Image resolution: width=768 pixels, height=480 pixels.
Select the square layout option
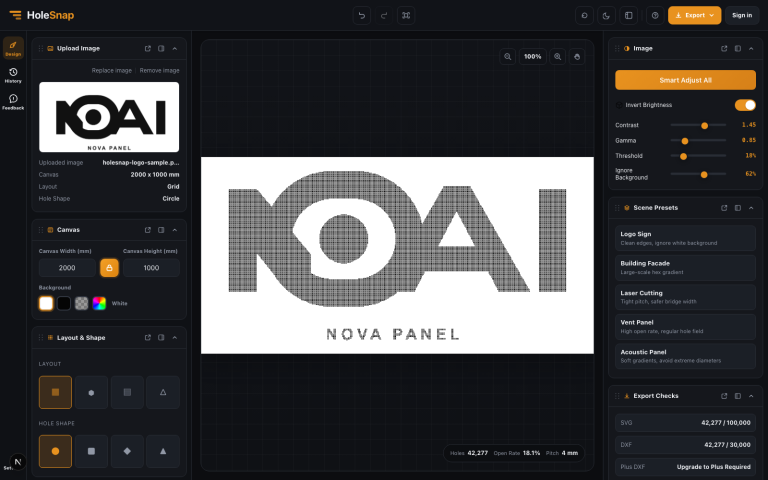click(127, 392)
